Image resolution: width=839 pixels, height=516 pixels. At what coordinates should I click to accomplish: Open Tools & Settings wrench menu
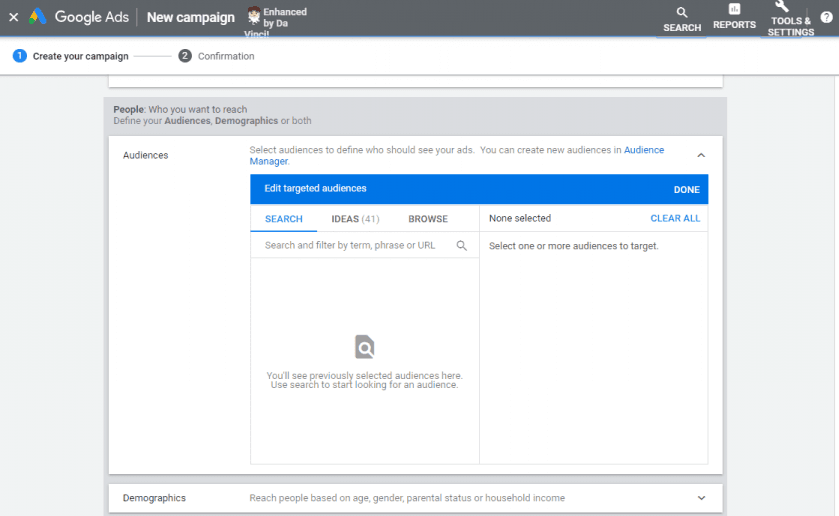789,17
